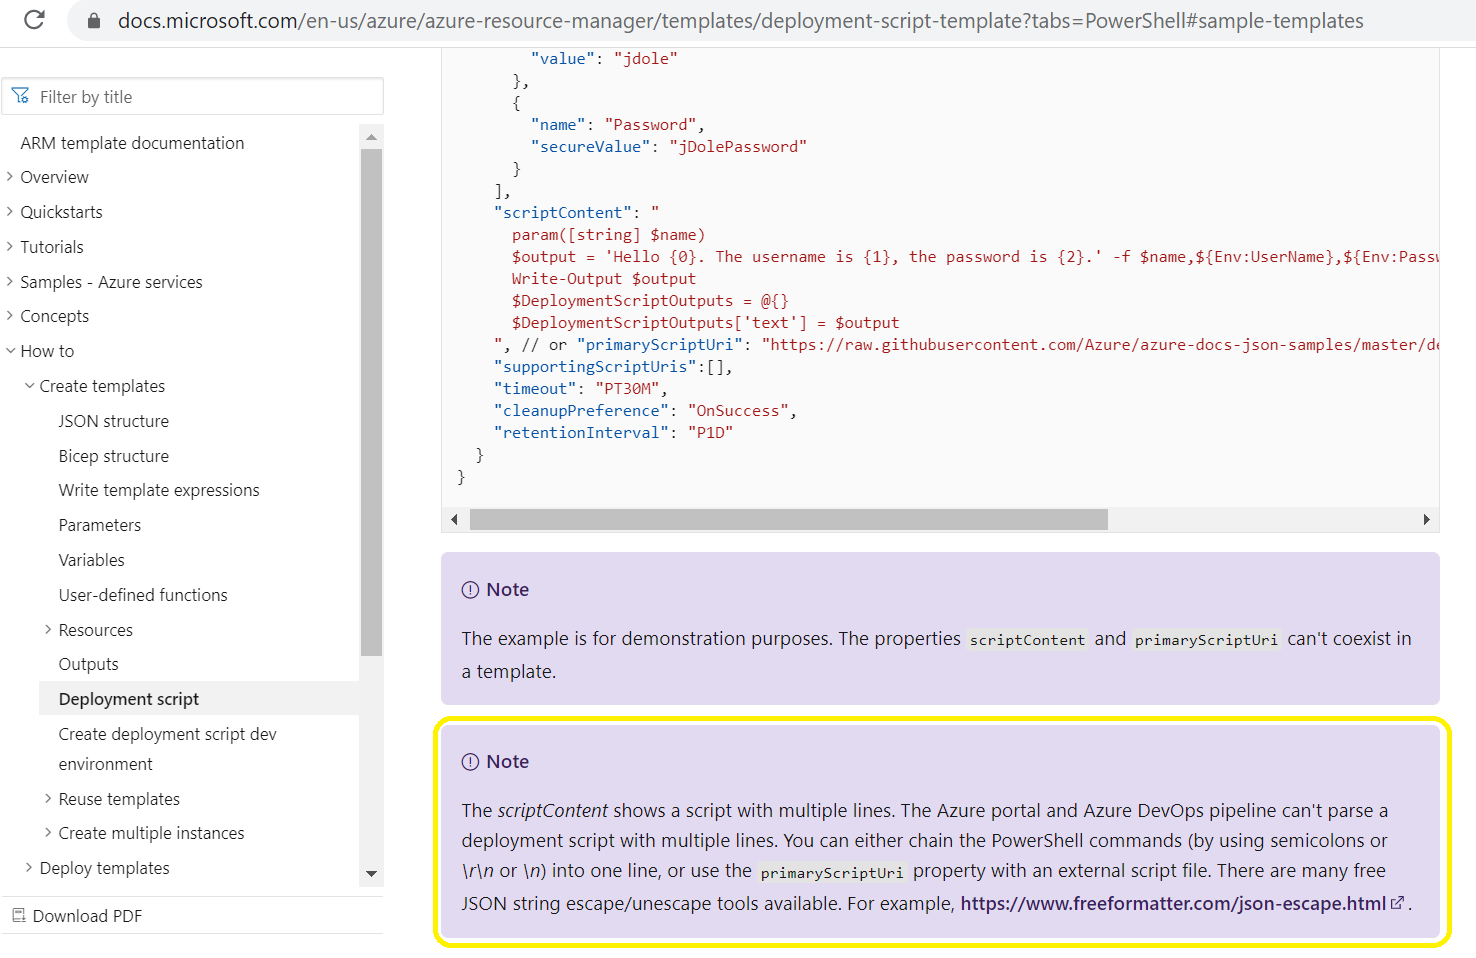The height and width of the screenshot is (958, 1476).
Task: Click the Download PDF link
Action: tap(87, 916)
